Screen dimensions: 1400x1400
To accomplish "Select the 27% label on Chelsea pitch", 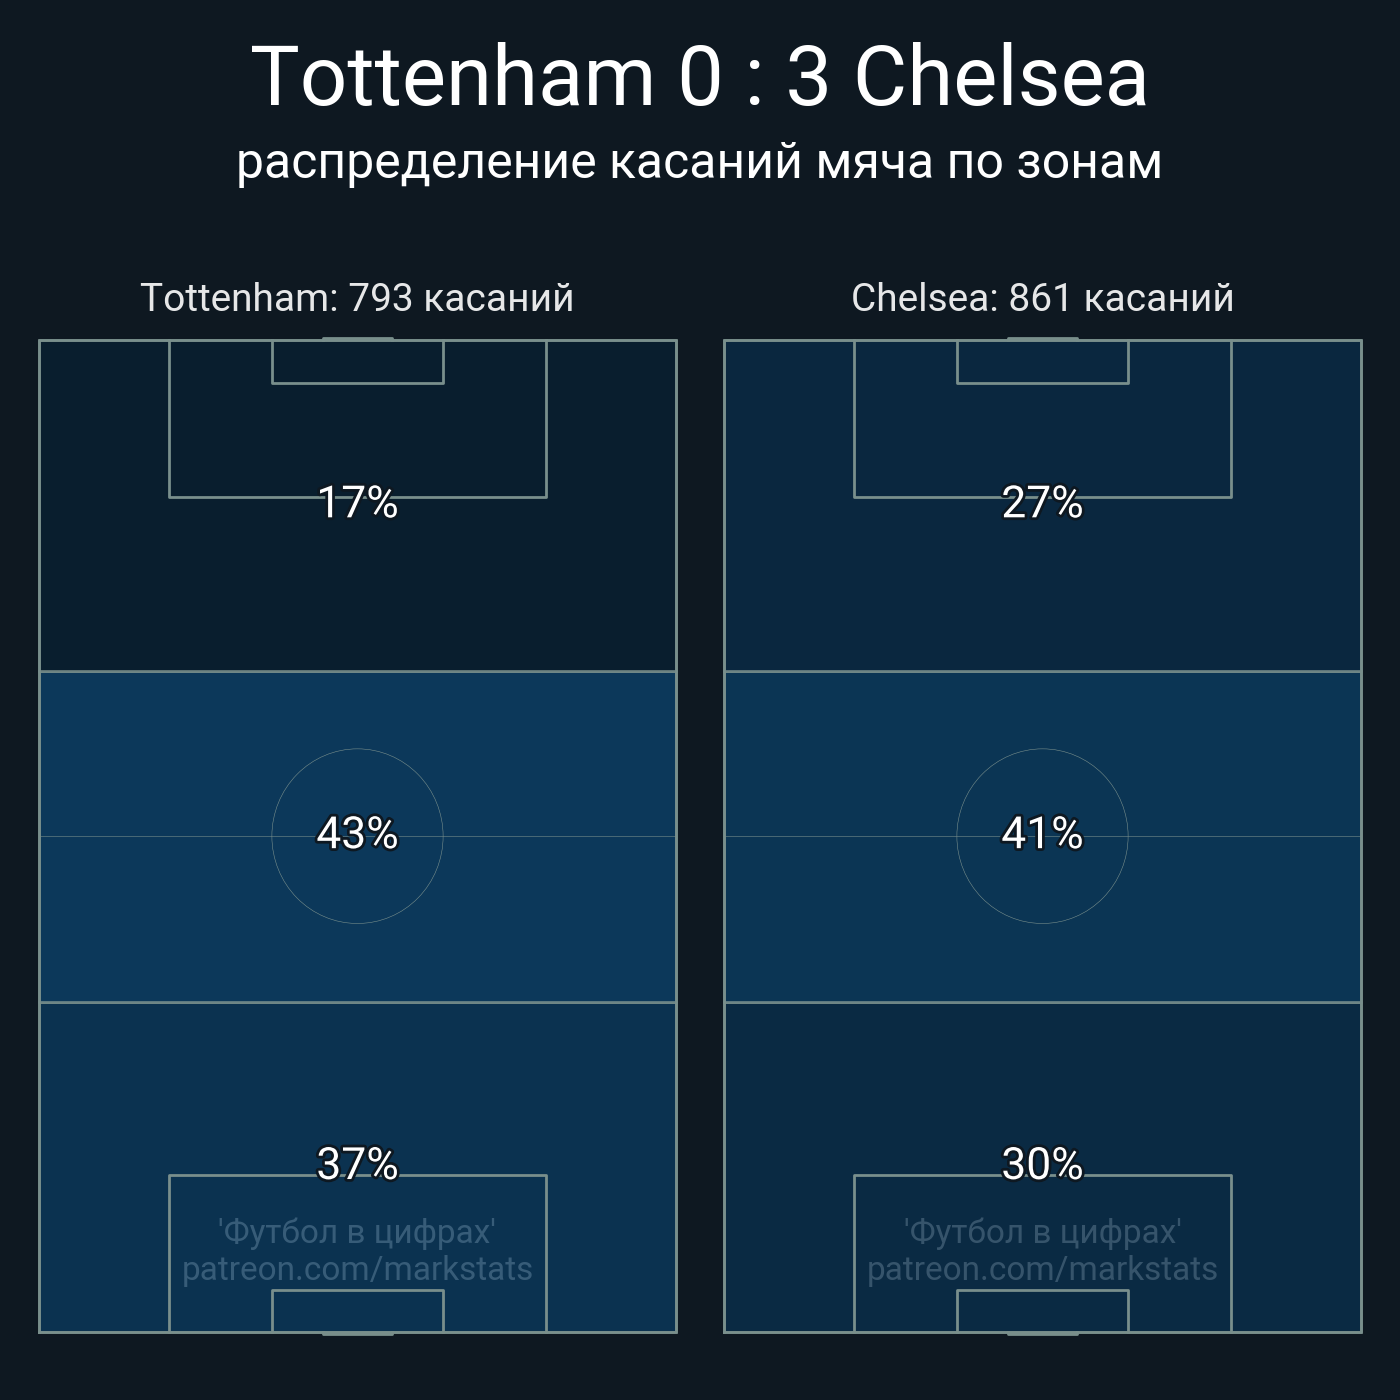I will (1042, 502).
